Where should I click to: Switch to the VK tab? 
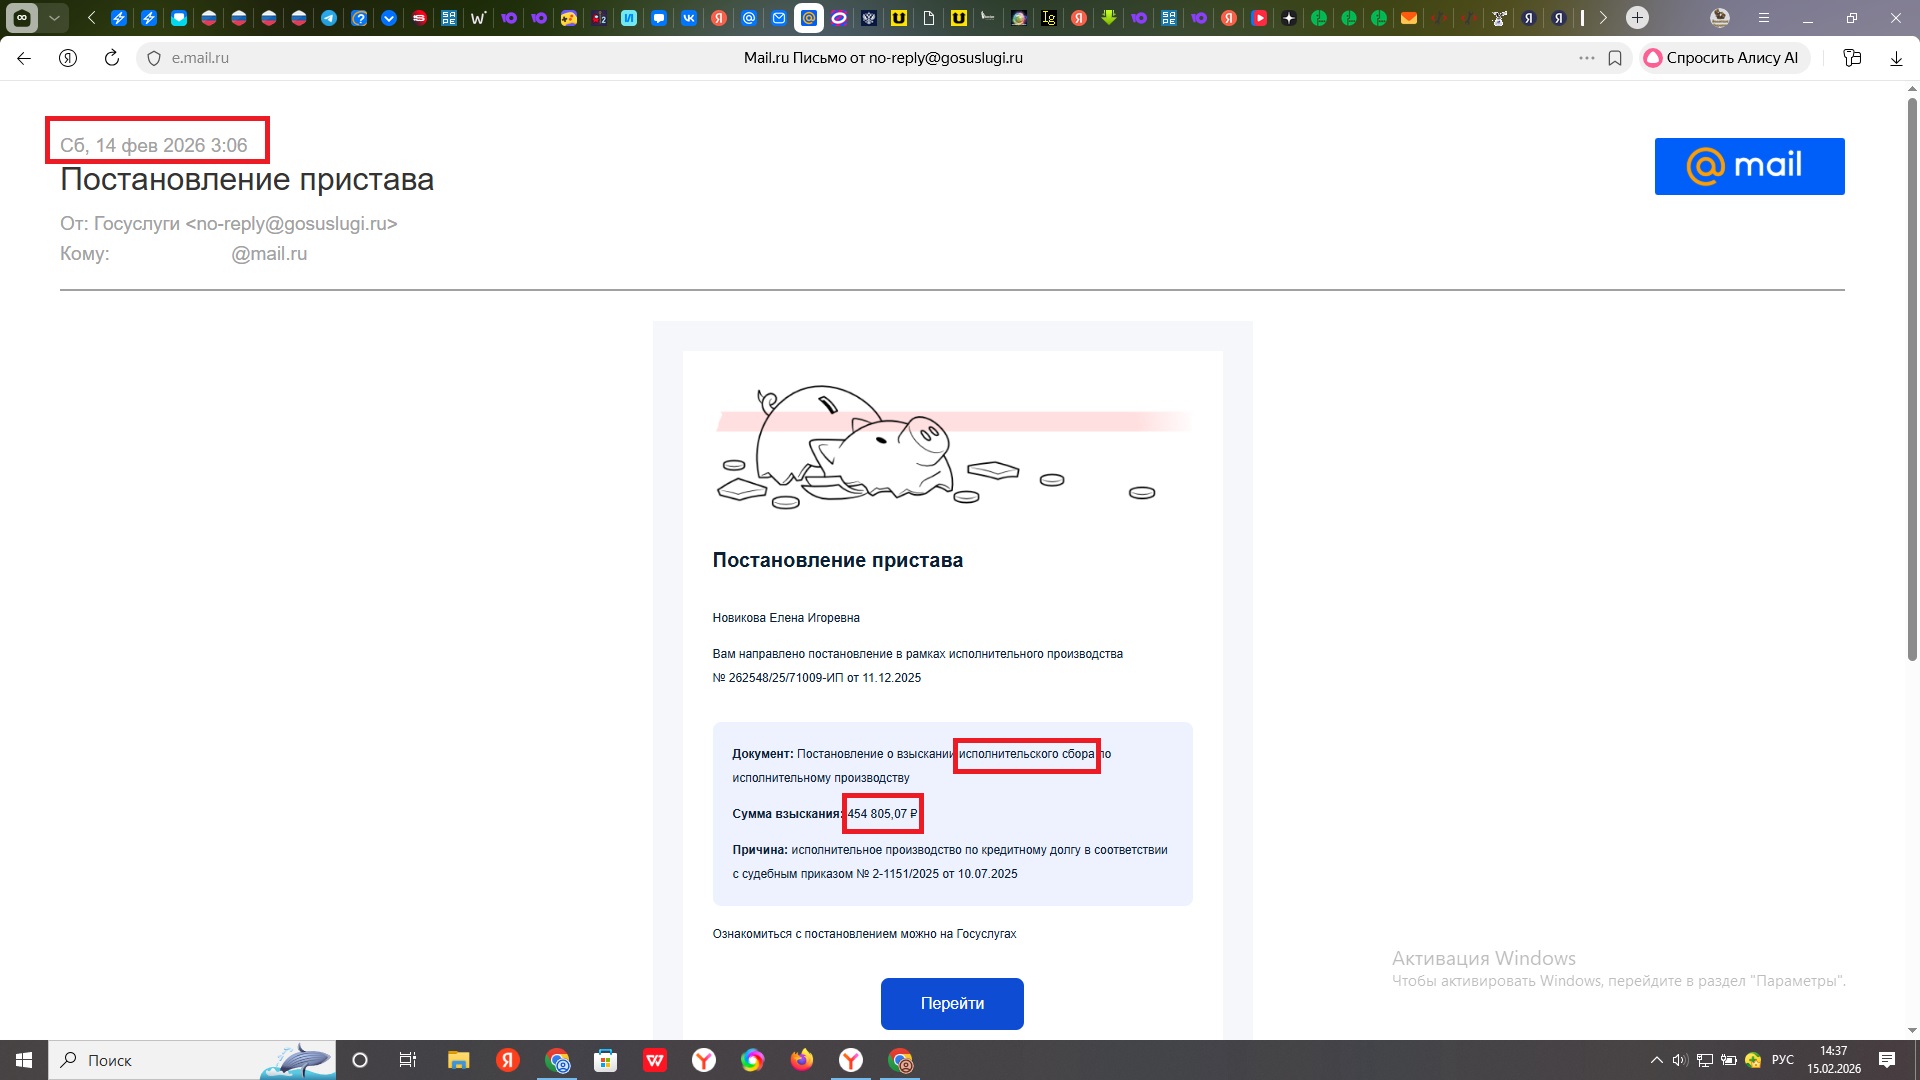coord(689,18)
